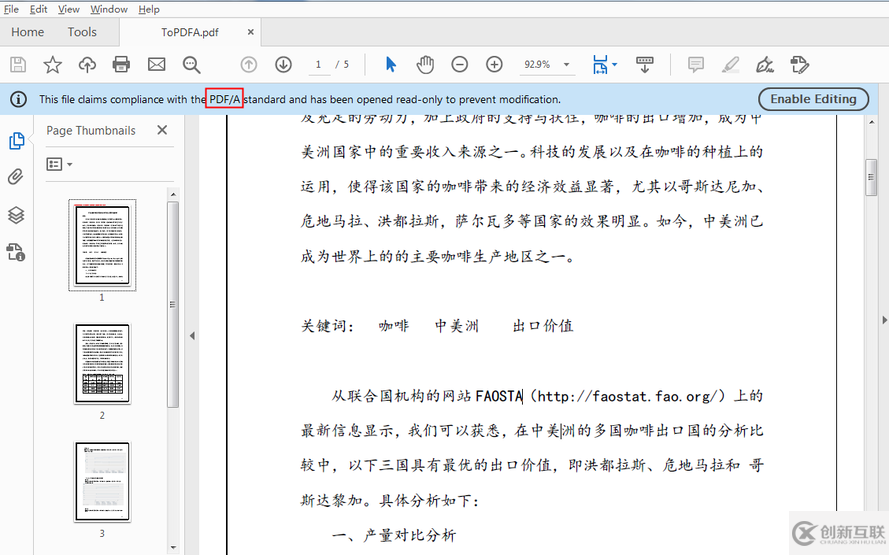
Task: Open the View menu
Action: 69,9
